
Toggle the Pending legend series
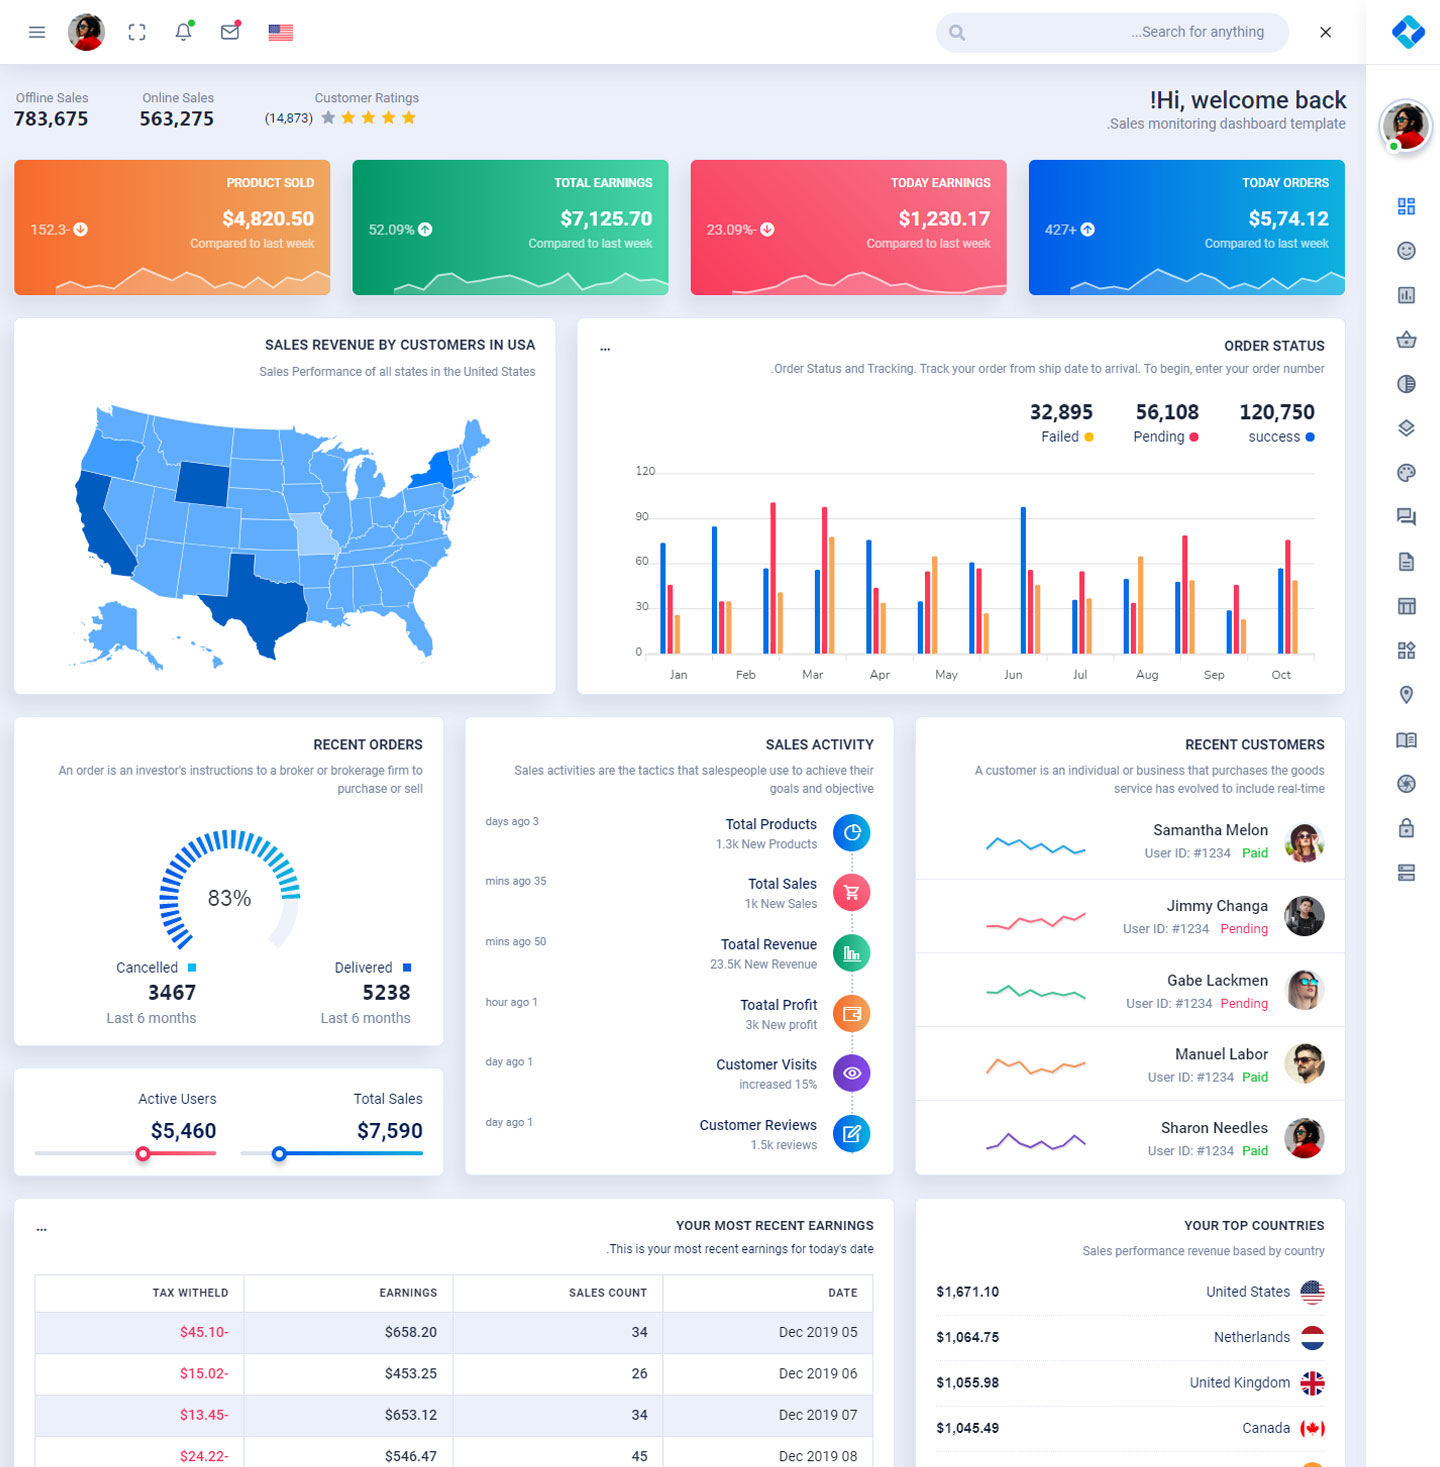tap(1165, 437)
